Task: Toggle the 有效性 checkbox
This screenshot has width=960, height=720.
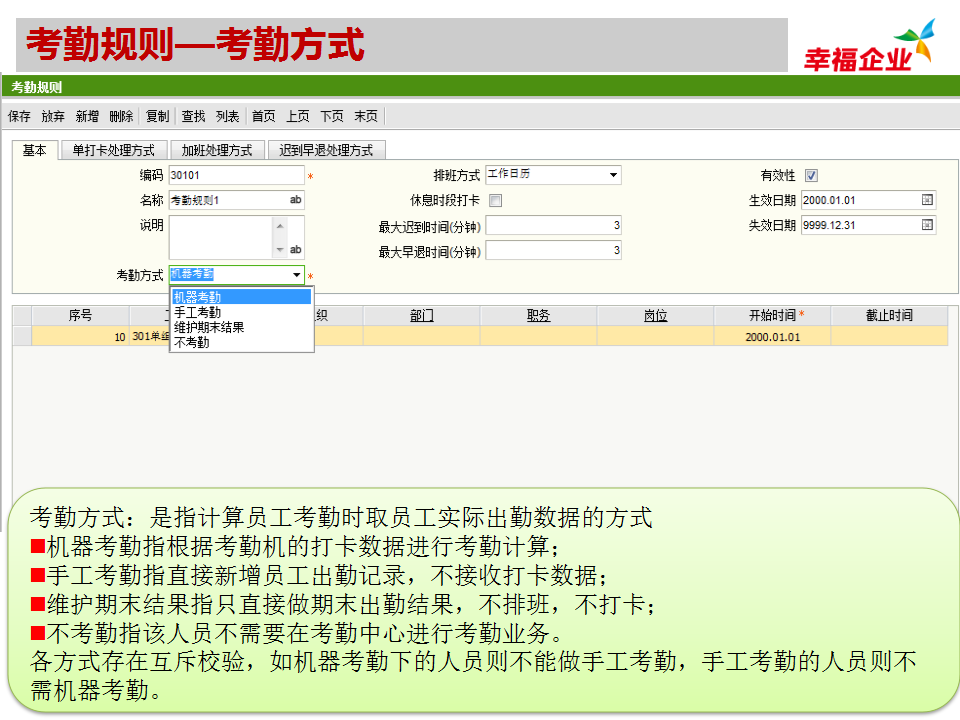Action: point(811,175)
